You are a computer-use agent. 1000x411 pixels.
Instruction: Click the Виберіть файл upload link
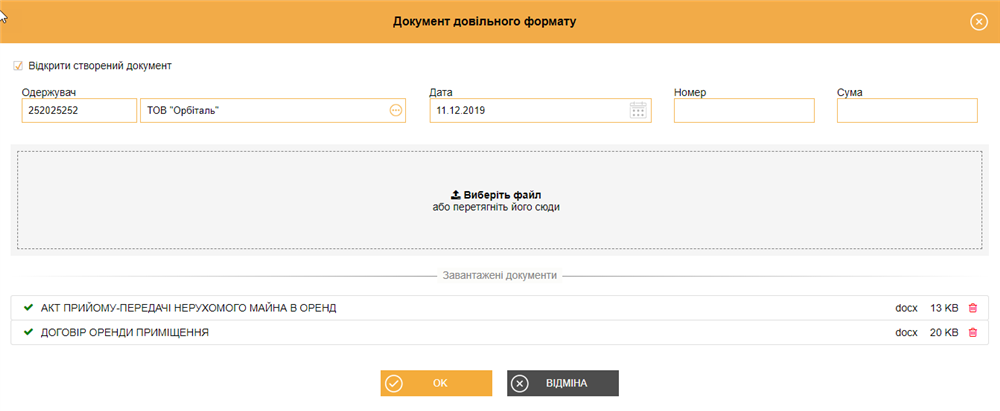(x=503, y=195)
